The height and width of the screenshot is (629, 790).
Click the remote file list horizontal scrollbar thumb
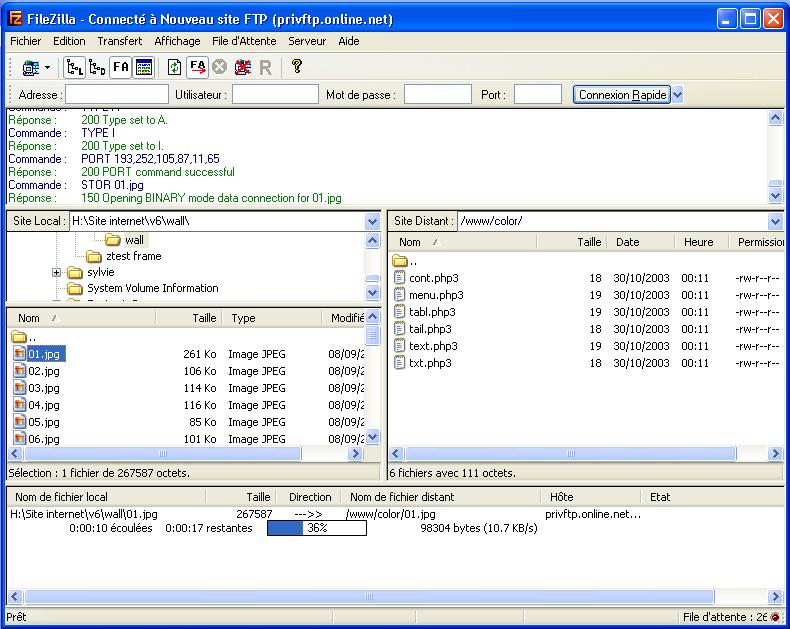tap(571, 454)
